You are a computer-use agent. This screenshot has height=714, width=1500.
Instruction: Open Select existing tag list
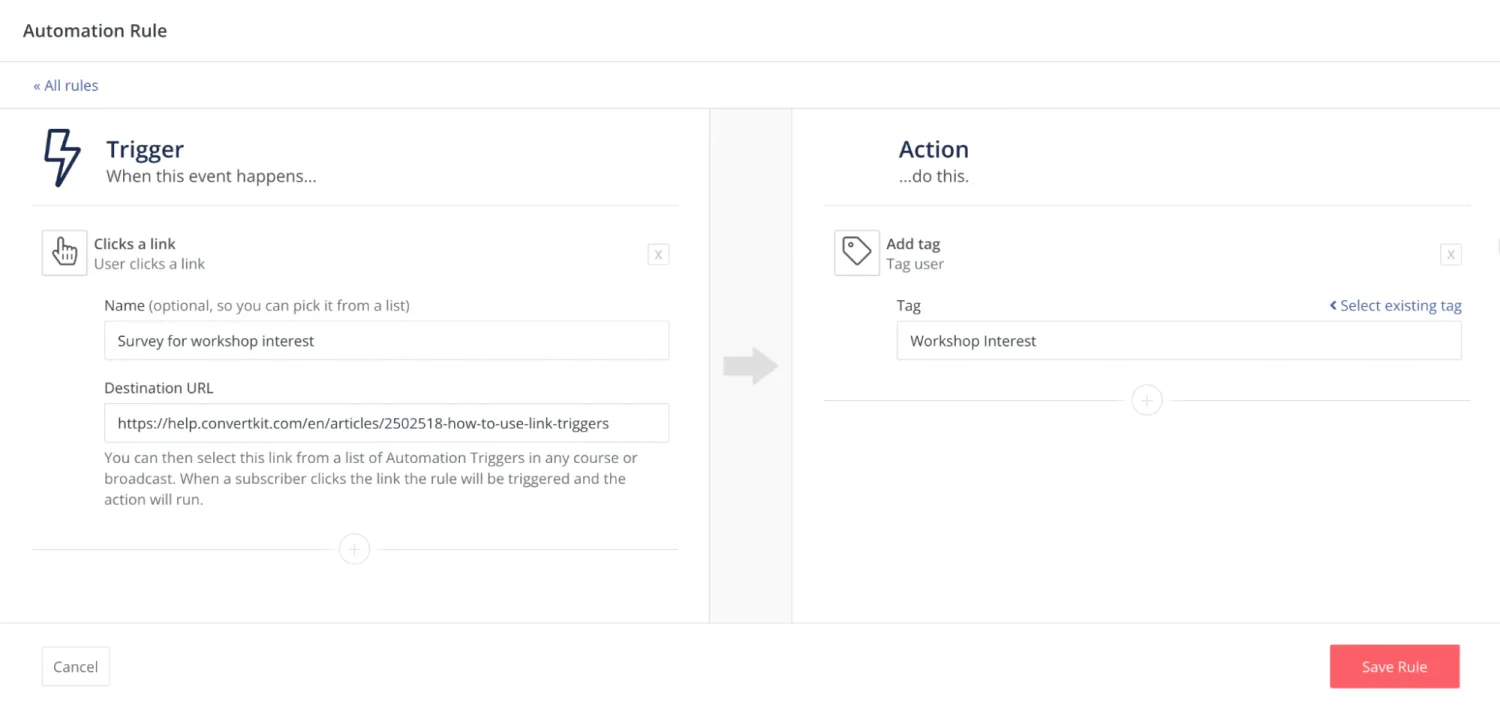(1395, 306)
